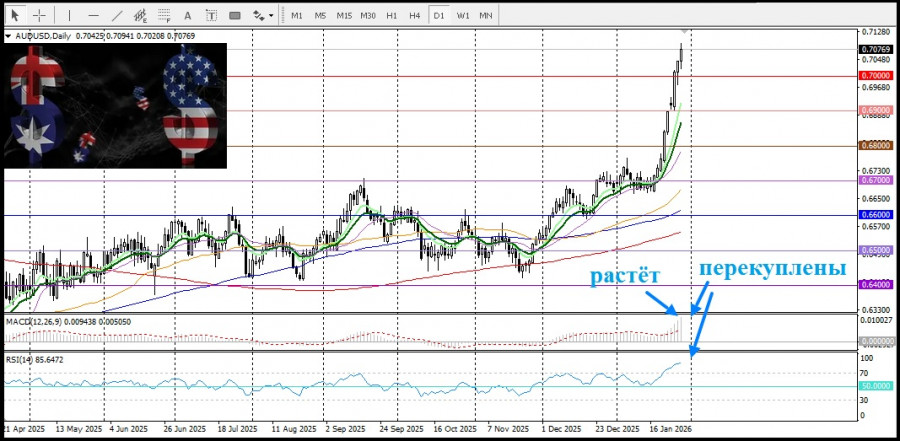
Task: Click the 7 Nov 2025 date label
Action: click(507, 430)
